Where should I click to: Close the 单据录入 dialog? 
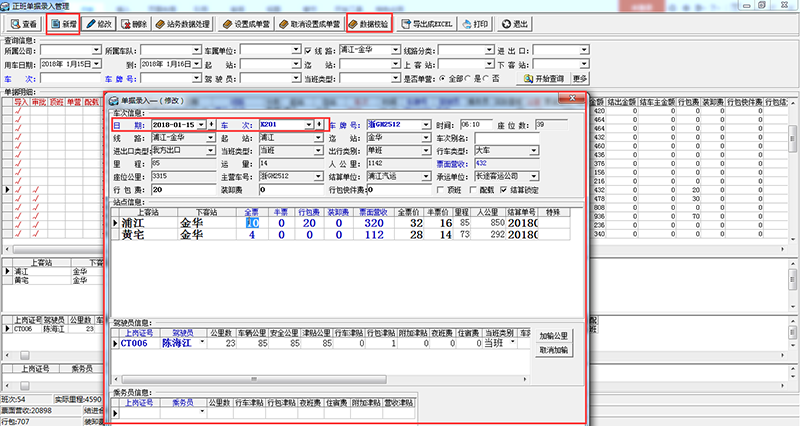572,98
